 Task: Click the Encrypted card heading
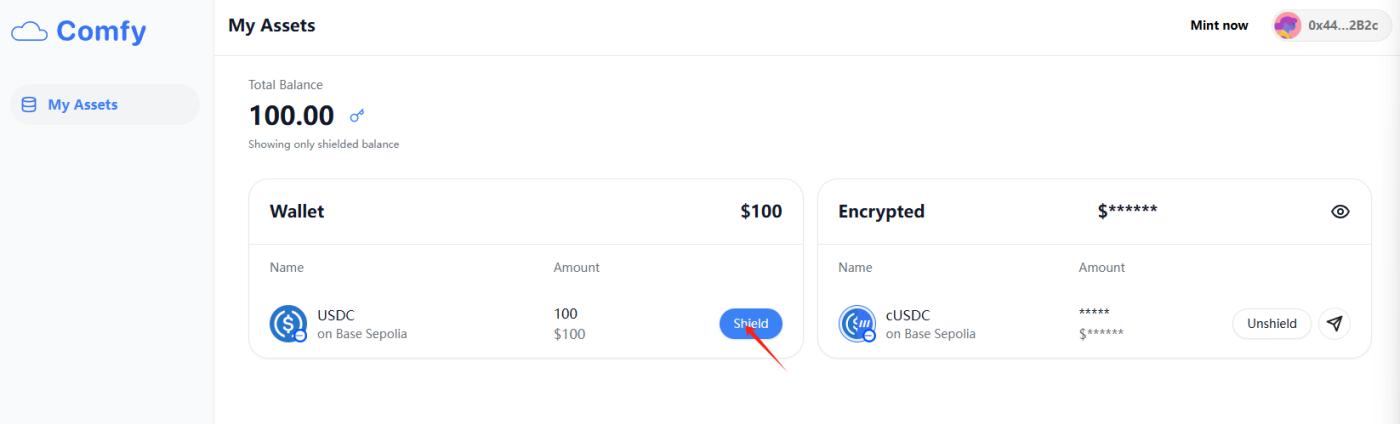881,212
